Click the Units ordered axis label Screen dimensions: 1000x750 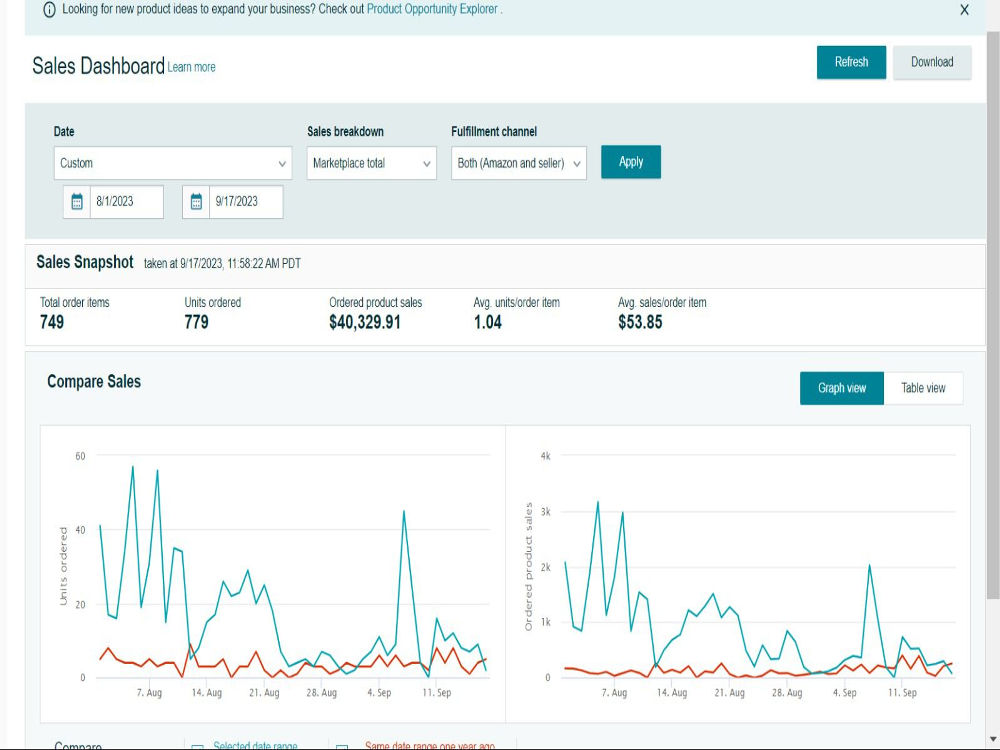[63, 566]
